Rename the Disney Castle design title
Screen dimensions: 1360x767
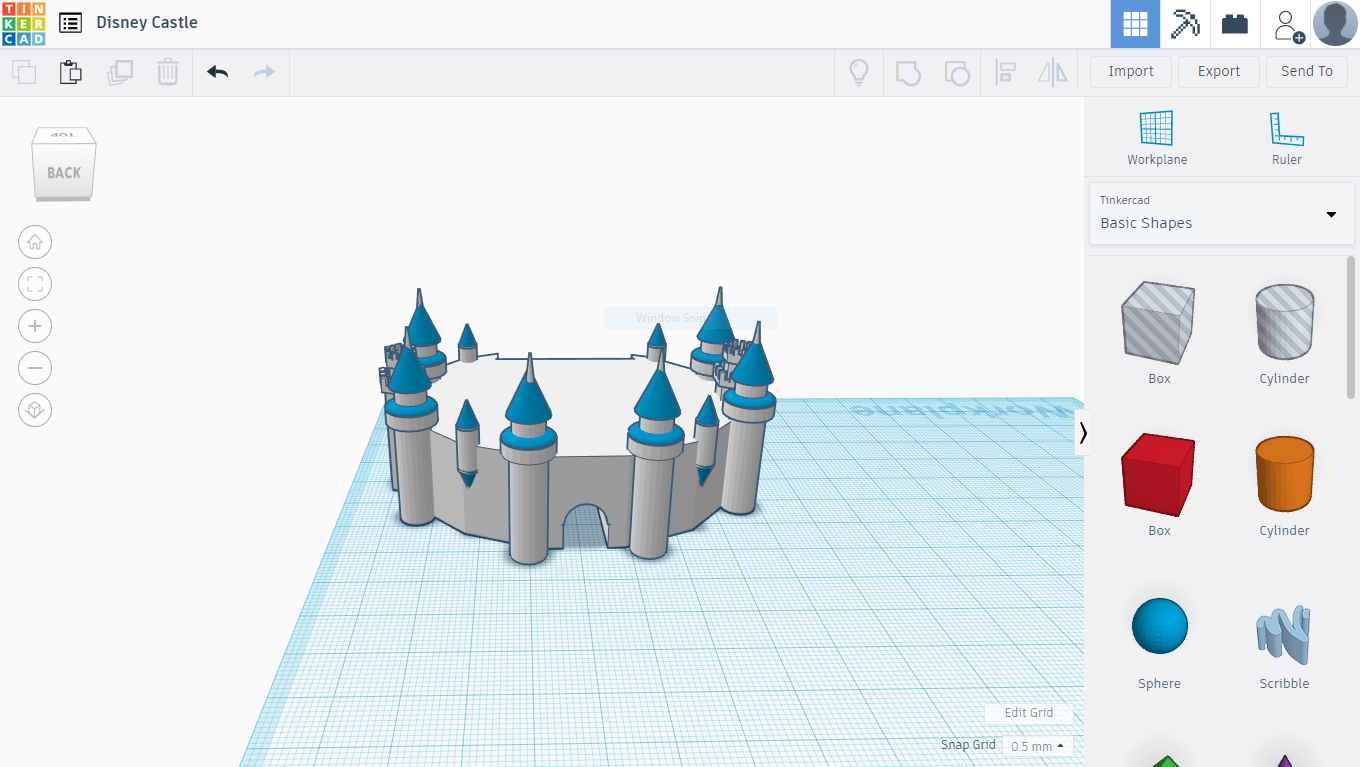pyautogui.click(x=147, y=22)
